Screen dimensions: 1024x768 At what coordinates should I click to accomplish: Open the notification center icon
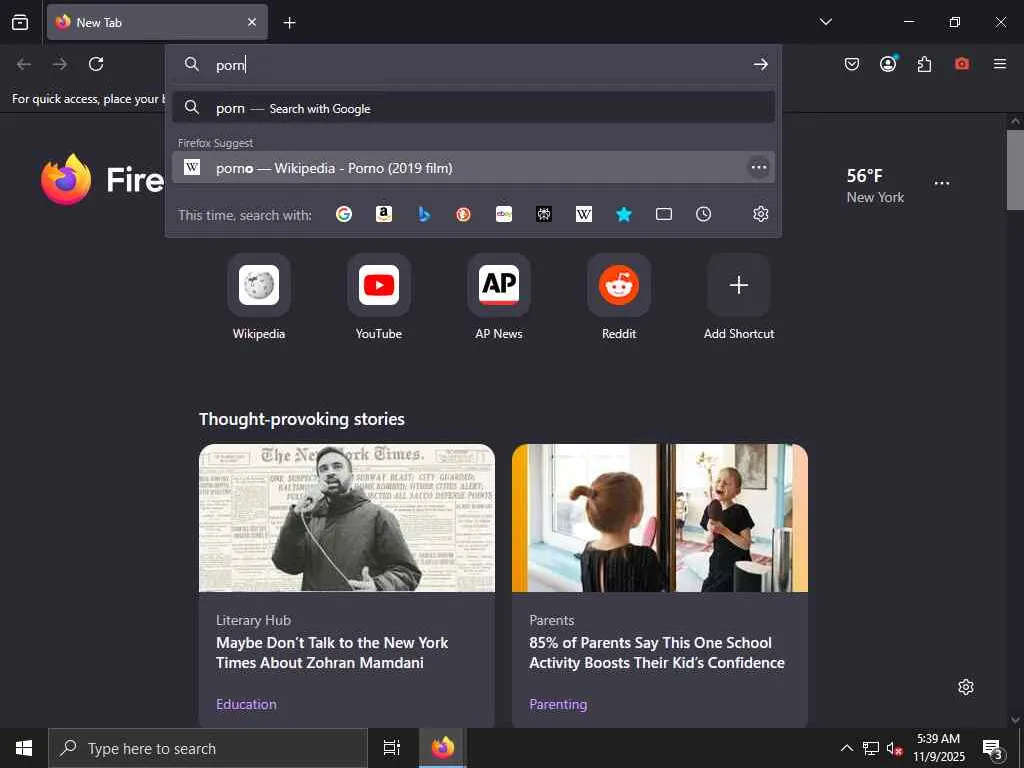tap(993, 749)
